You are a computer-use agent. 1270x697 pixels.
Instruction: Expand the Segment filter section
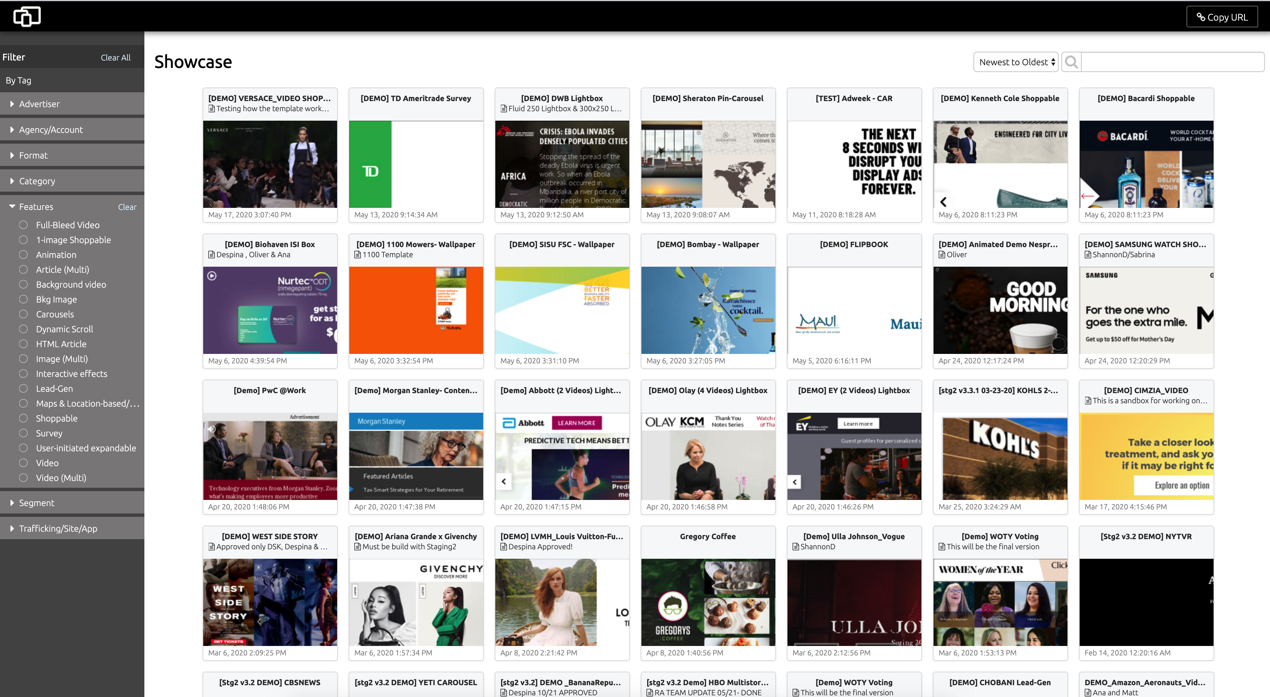(x=72, y=503)
